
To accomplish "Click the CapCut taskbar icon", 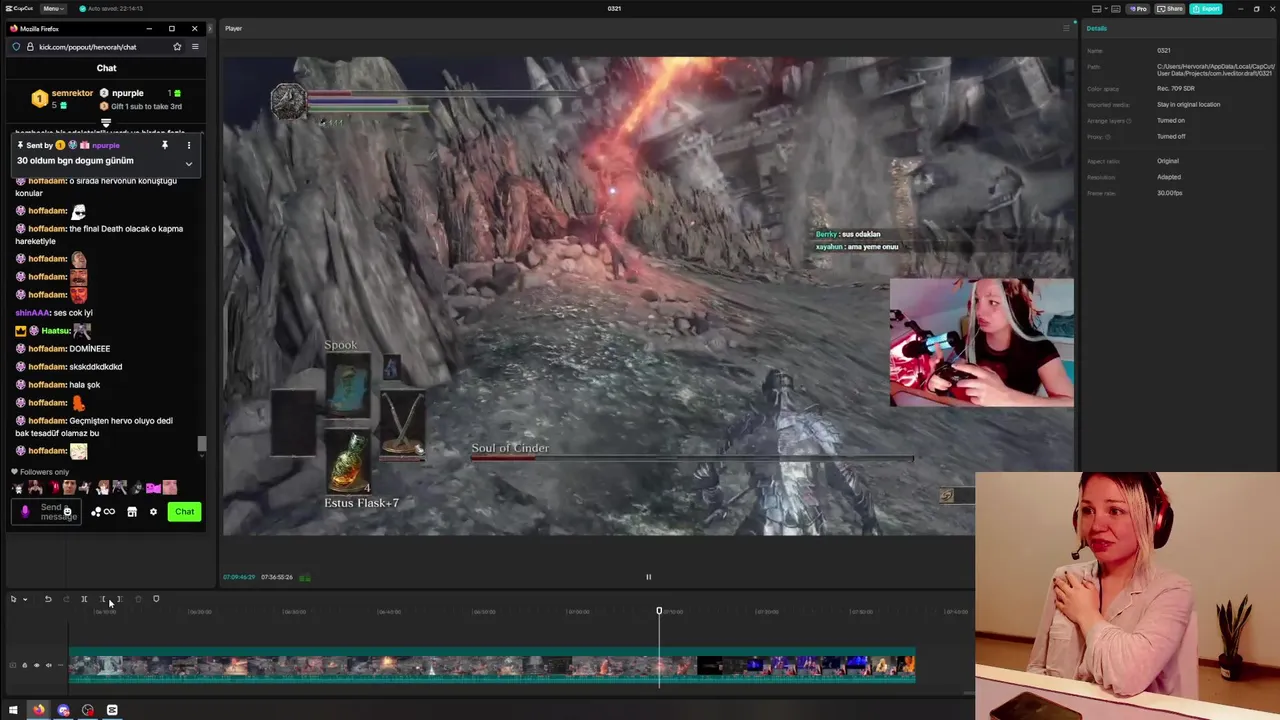I will tap(112, 710).
